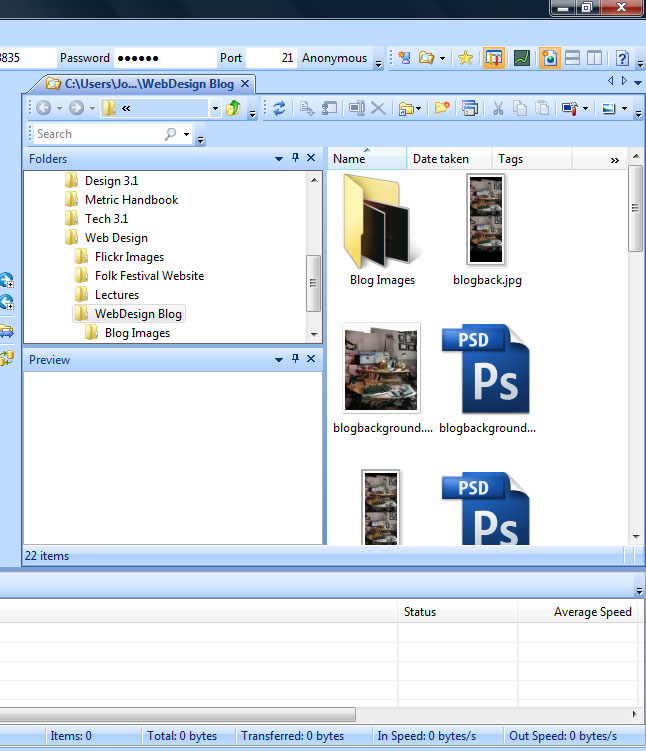Go up one folder level
The width and height of the screenshot is (646, 751).
pyautogui.click(x=233, y=108)
